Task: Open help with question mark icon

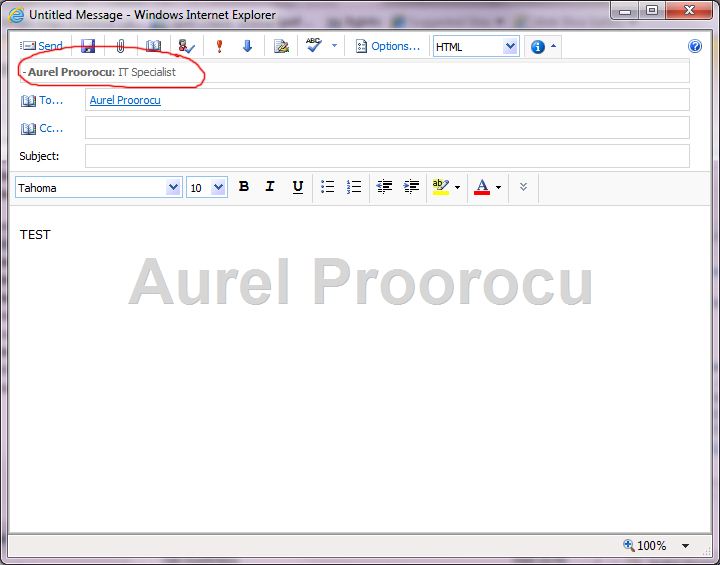Action: point(695,46)
